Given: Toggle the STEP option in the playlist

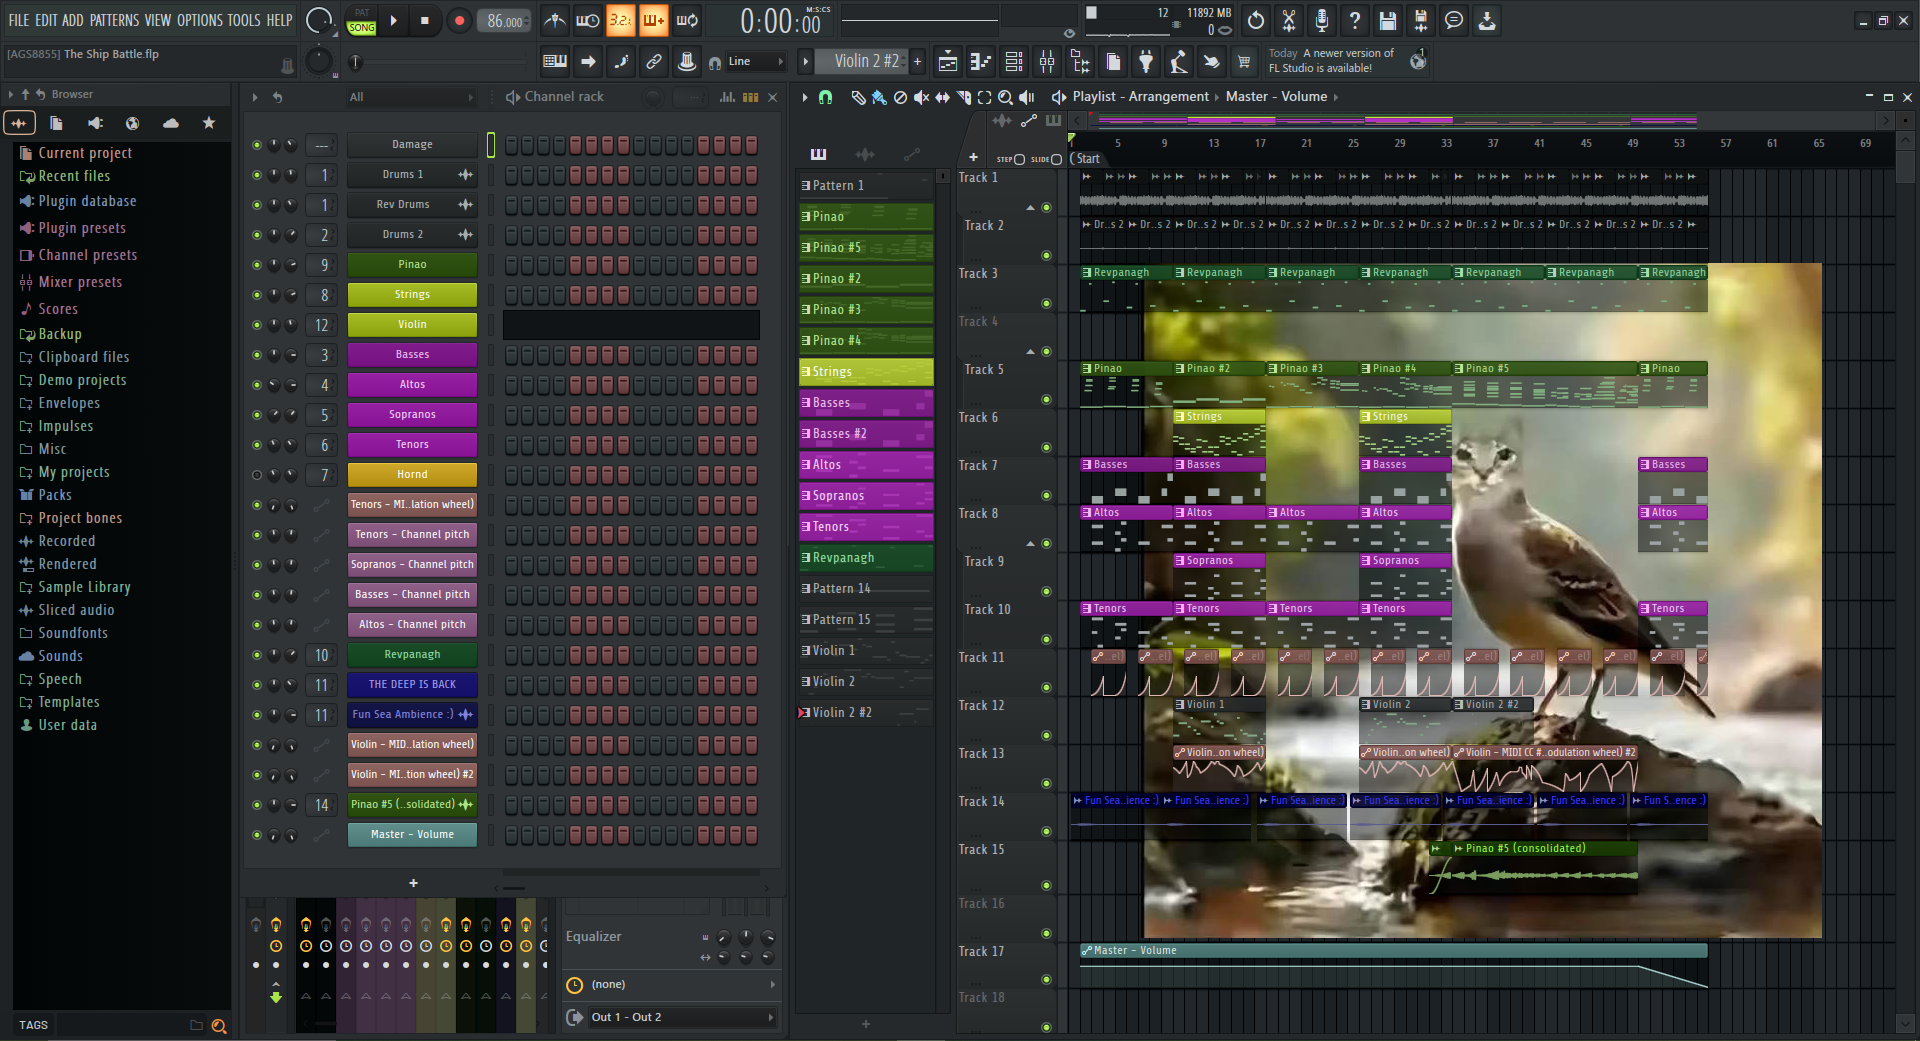Looking at the screenshot, I should point(1019,159).
